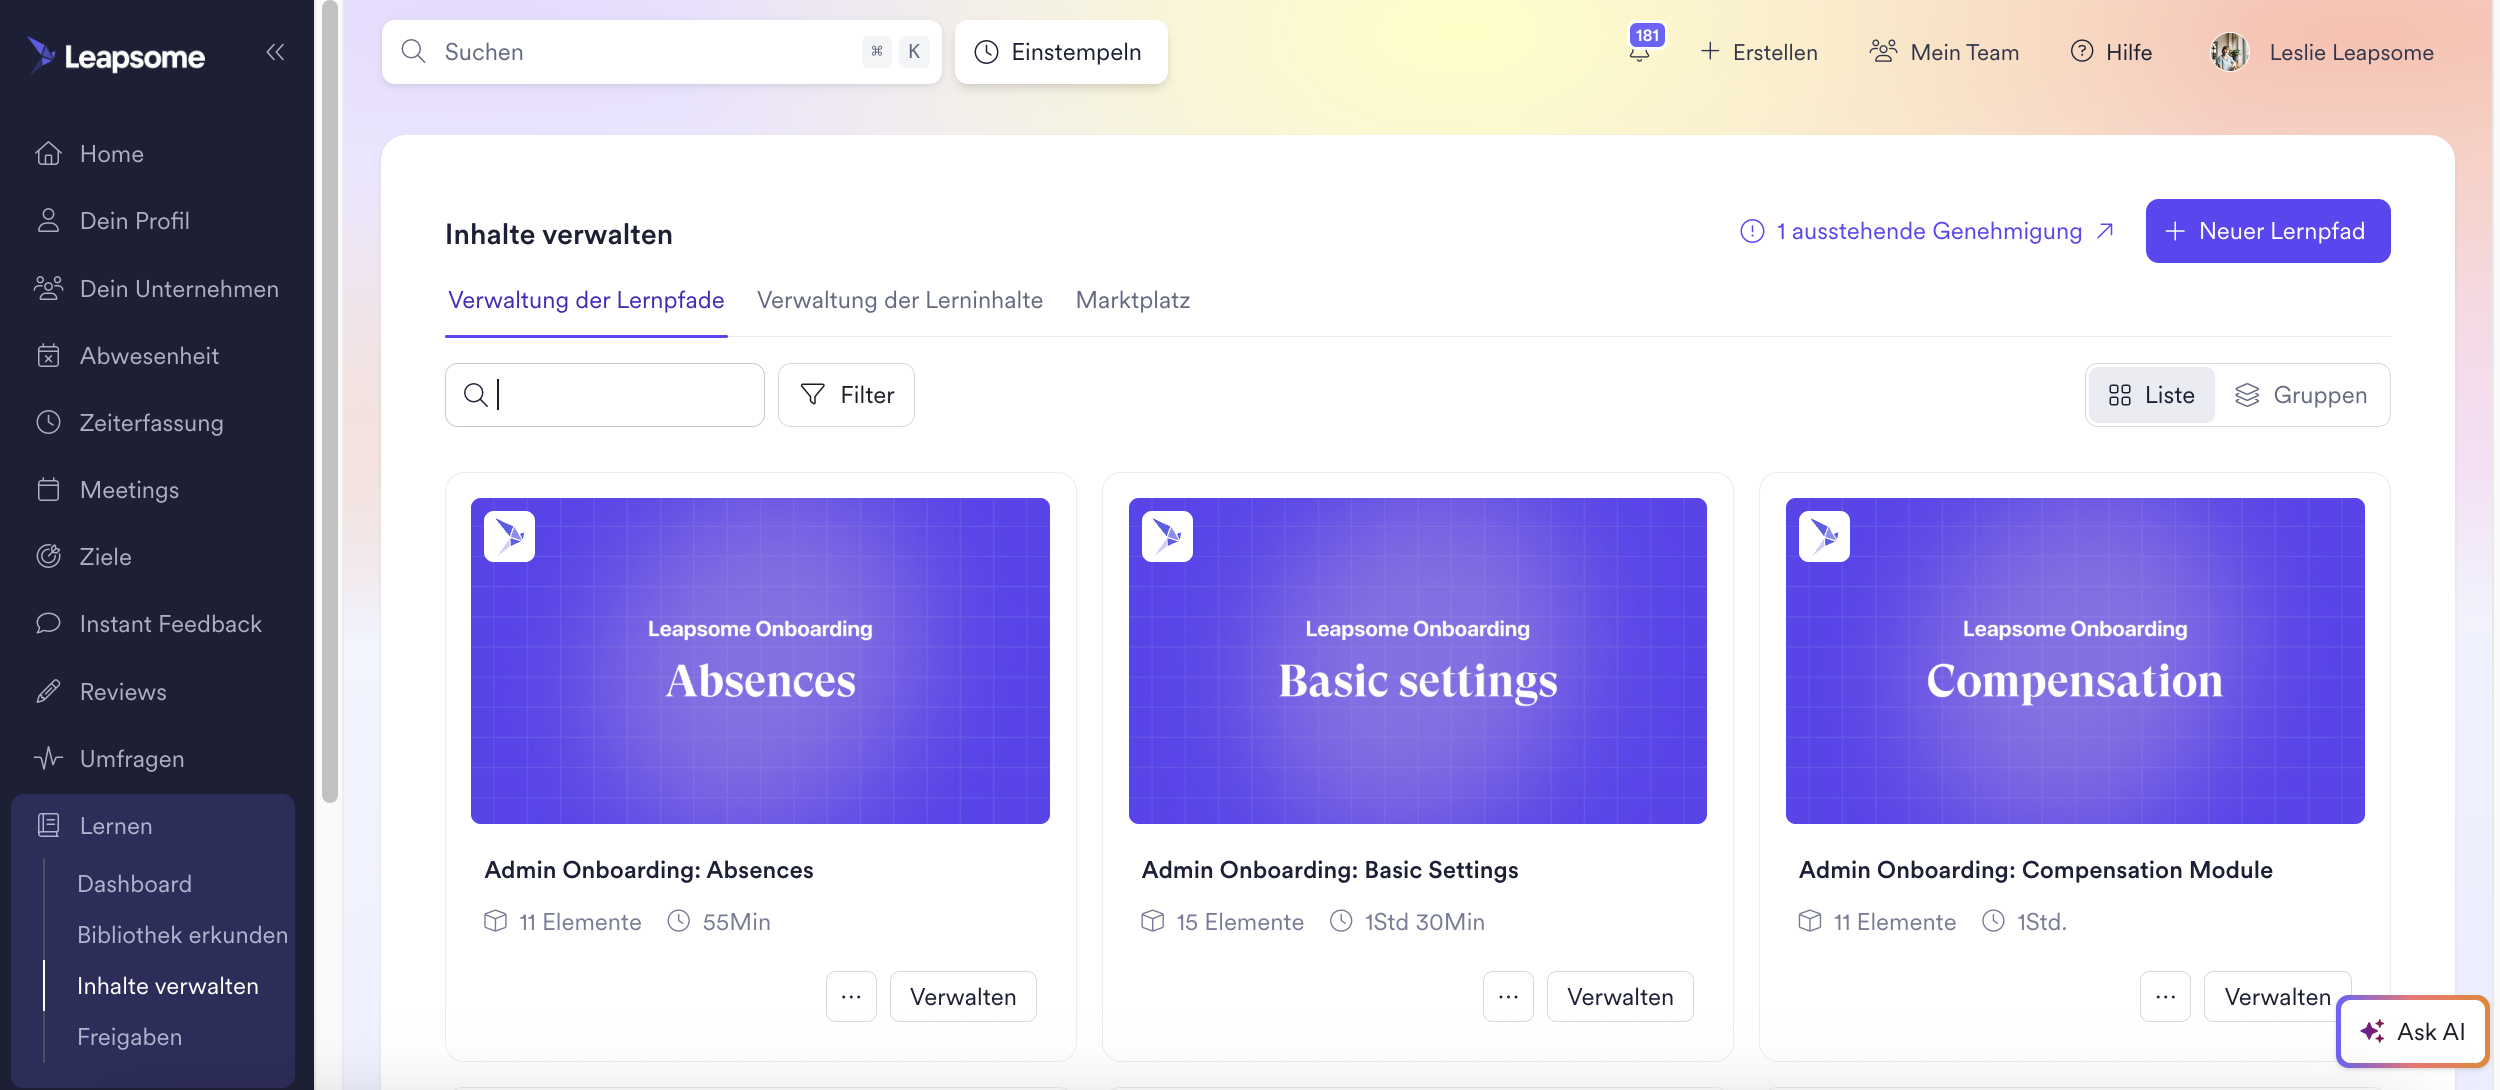This screenshot has width=2500, height=1090.
Task: Open the notifications bell showing 181
Action: click(x=1640, y=50)
